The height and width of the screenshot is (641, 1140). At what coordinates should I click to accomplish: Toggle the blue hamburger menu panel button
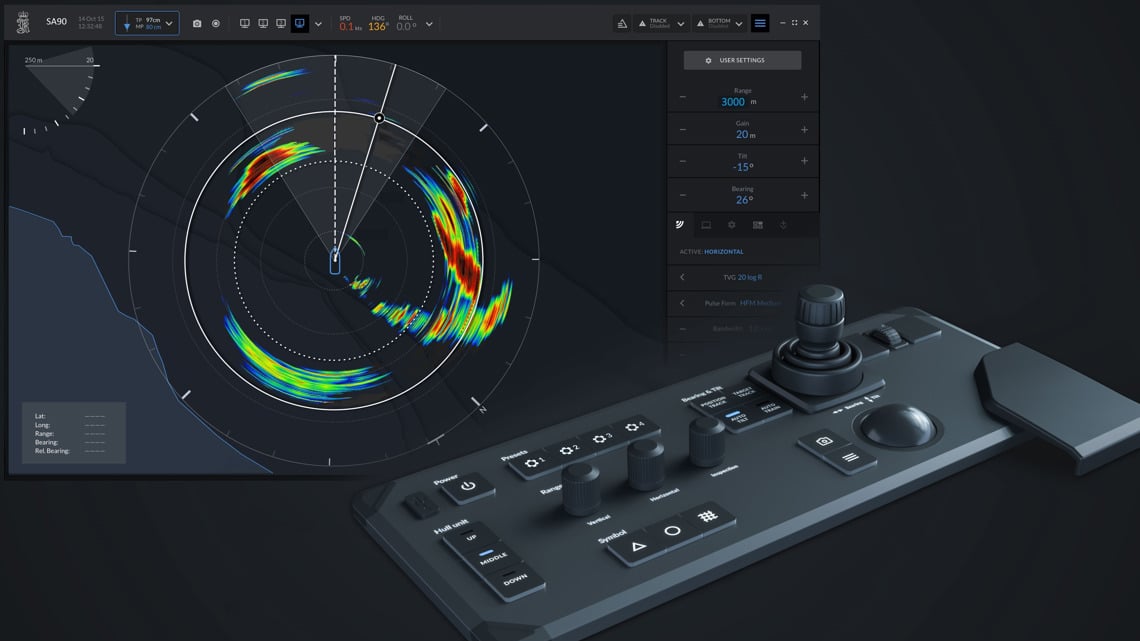760,23
